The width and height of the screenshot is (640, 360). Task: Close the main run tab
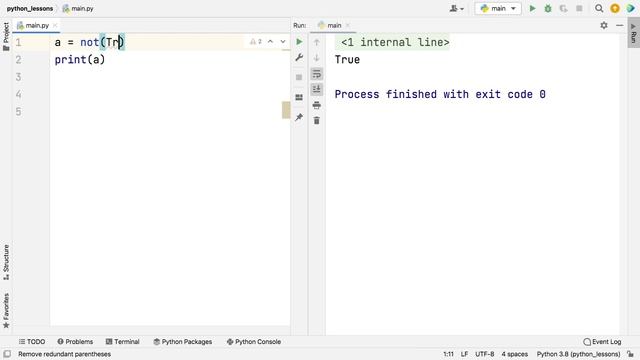348,25
